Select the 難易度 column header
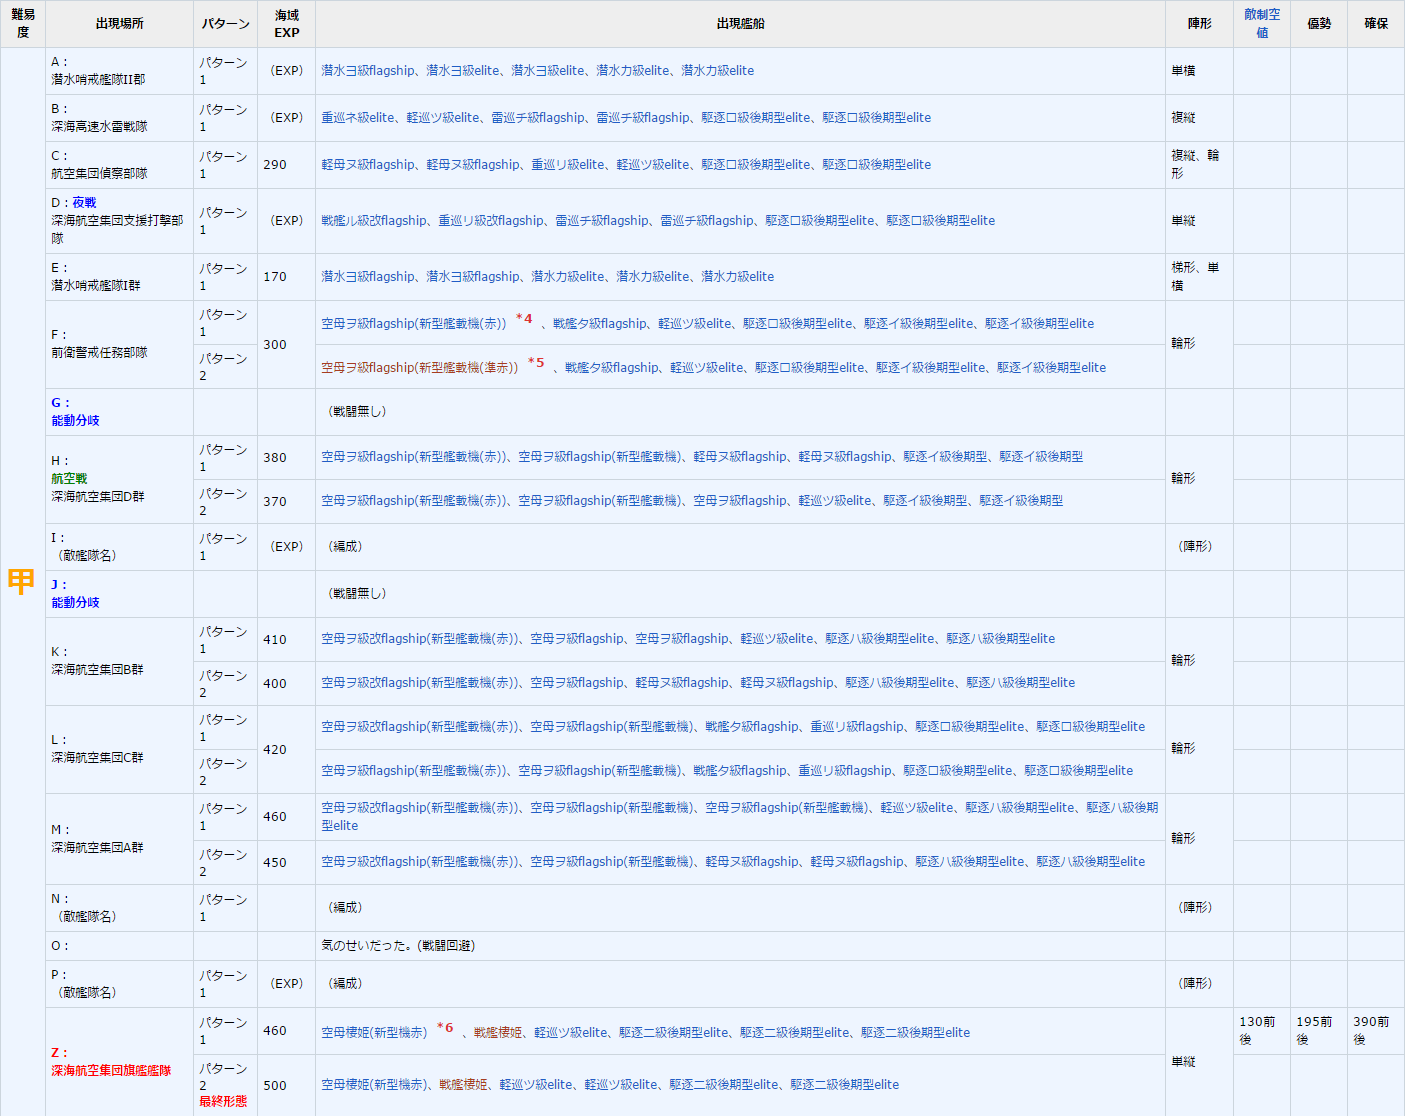This screenshot has height=1116, width=1405. [x=23, y=24]
